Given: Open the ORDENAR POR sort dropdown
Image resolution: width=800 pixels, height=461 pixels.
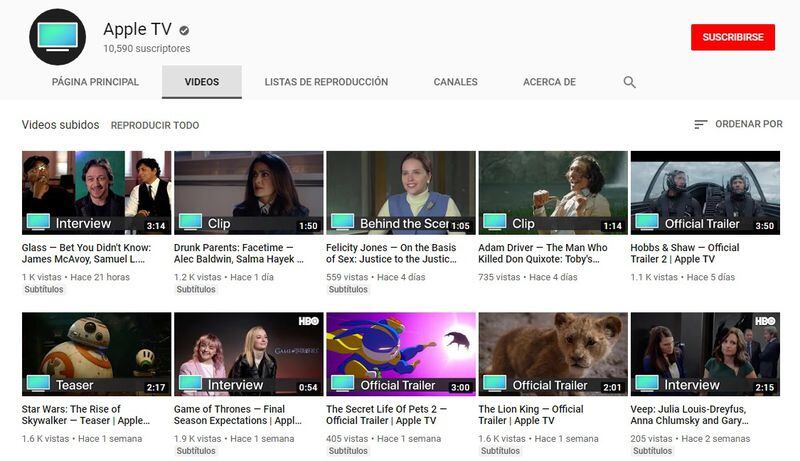Looking at the screenshot, I should coord(738,124).
